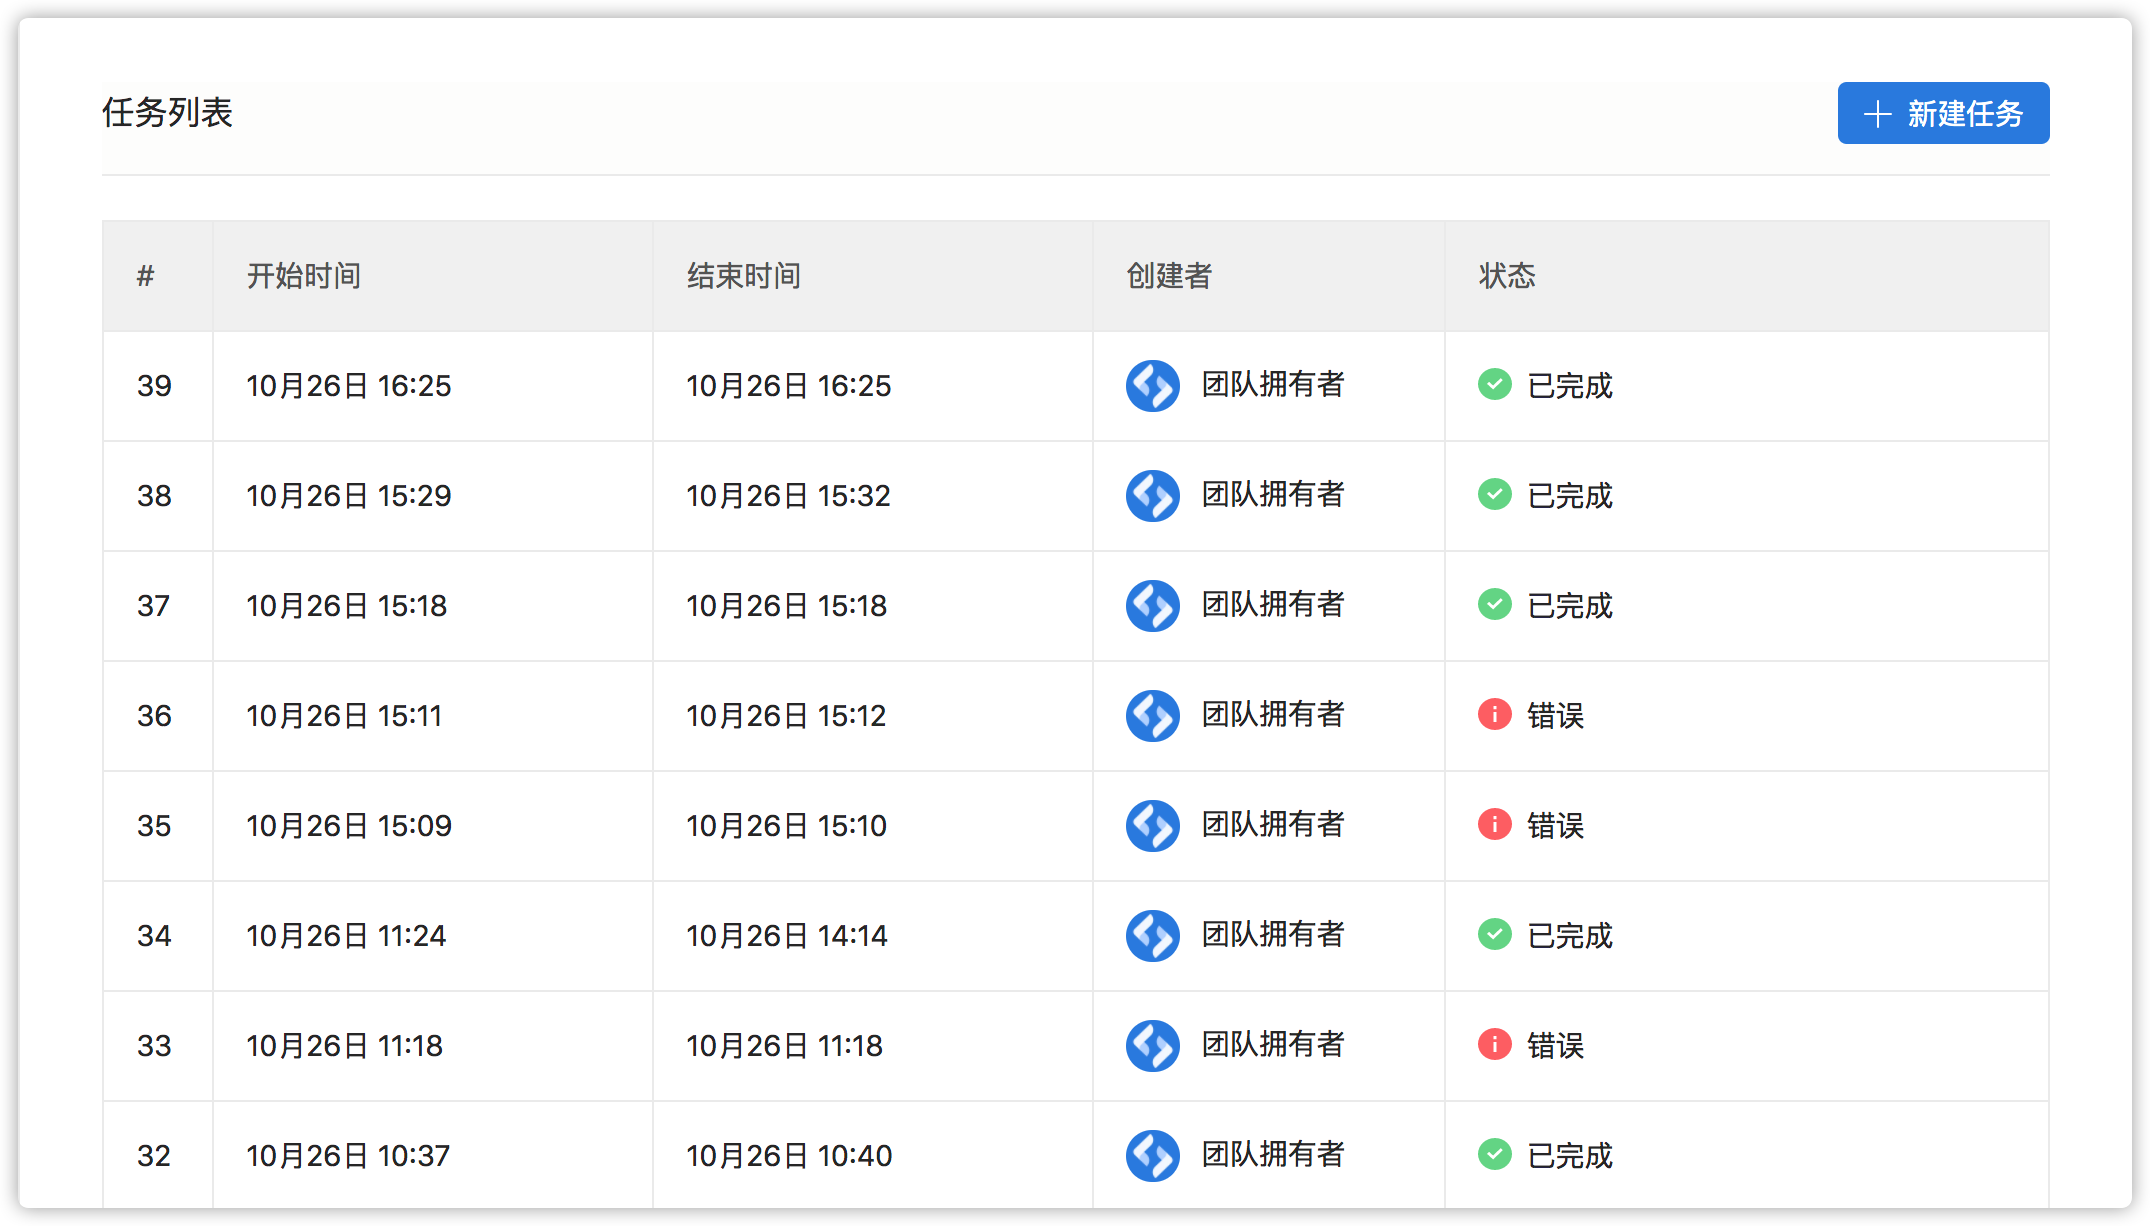Click the 状态 column header
The width and height of the screenshot is (2150, 1226).
pos(1508,276)
